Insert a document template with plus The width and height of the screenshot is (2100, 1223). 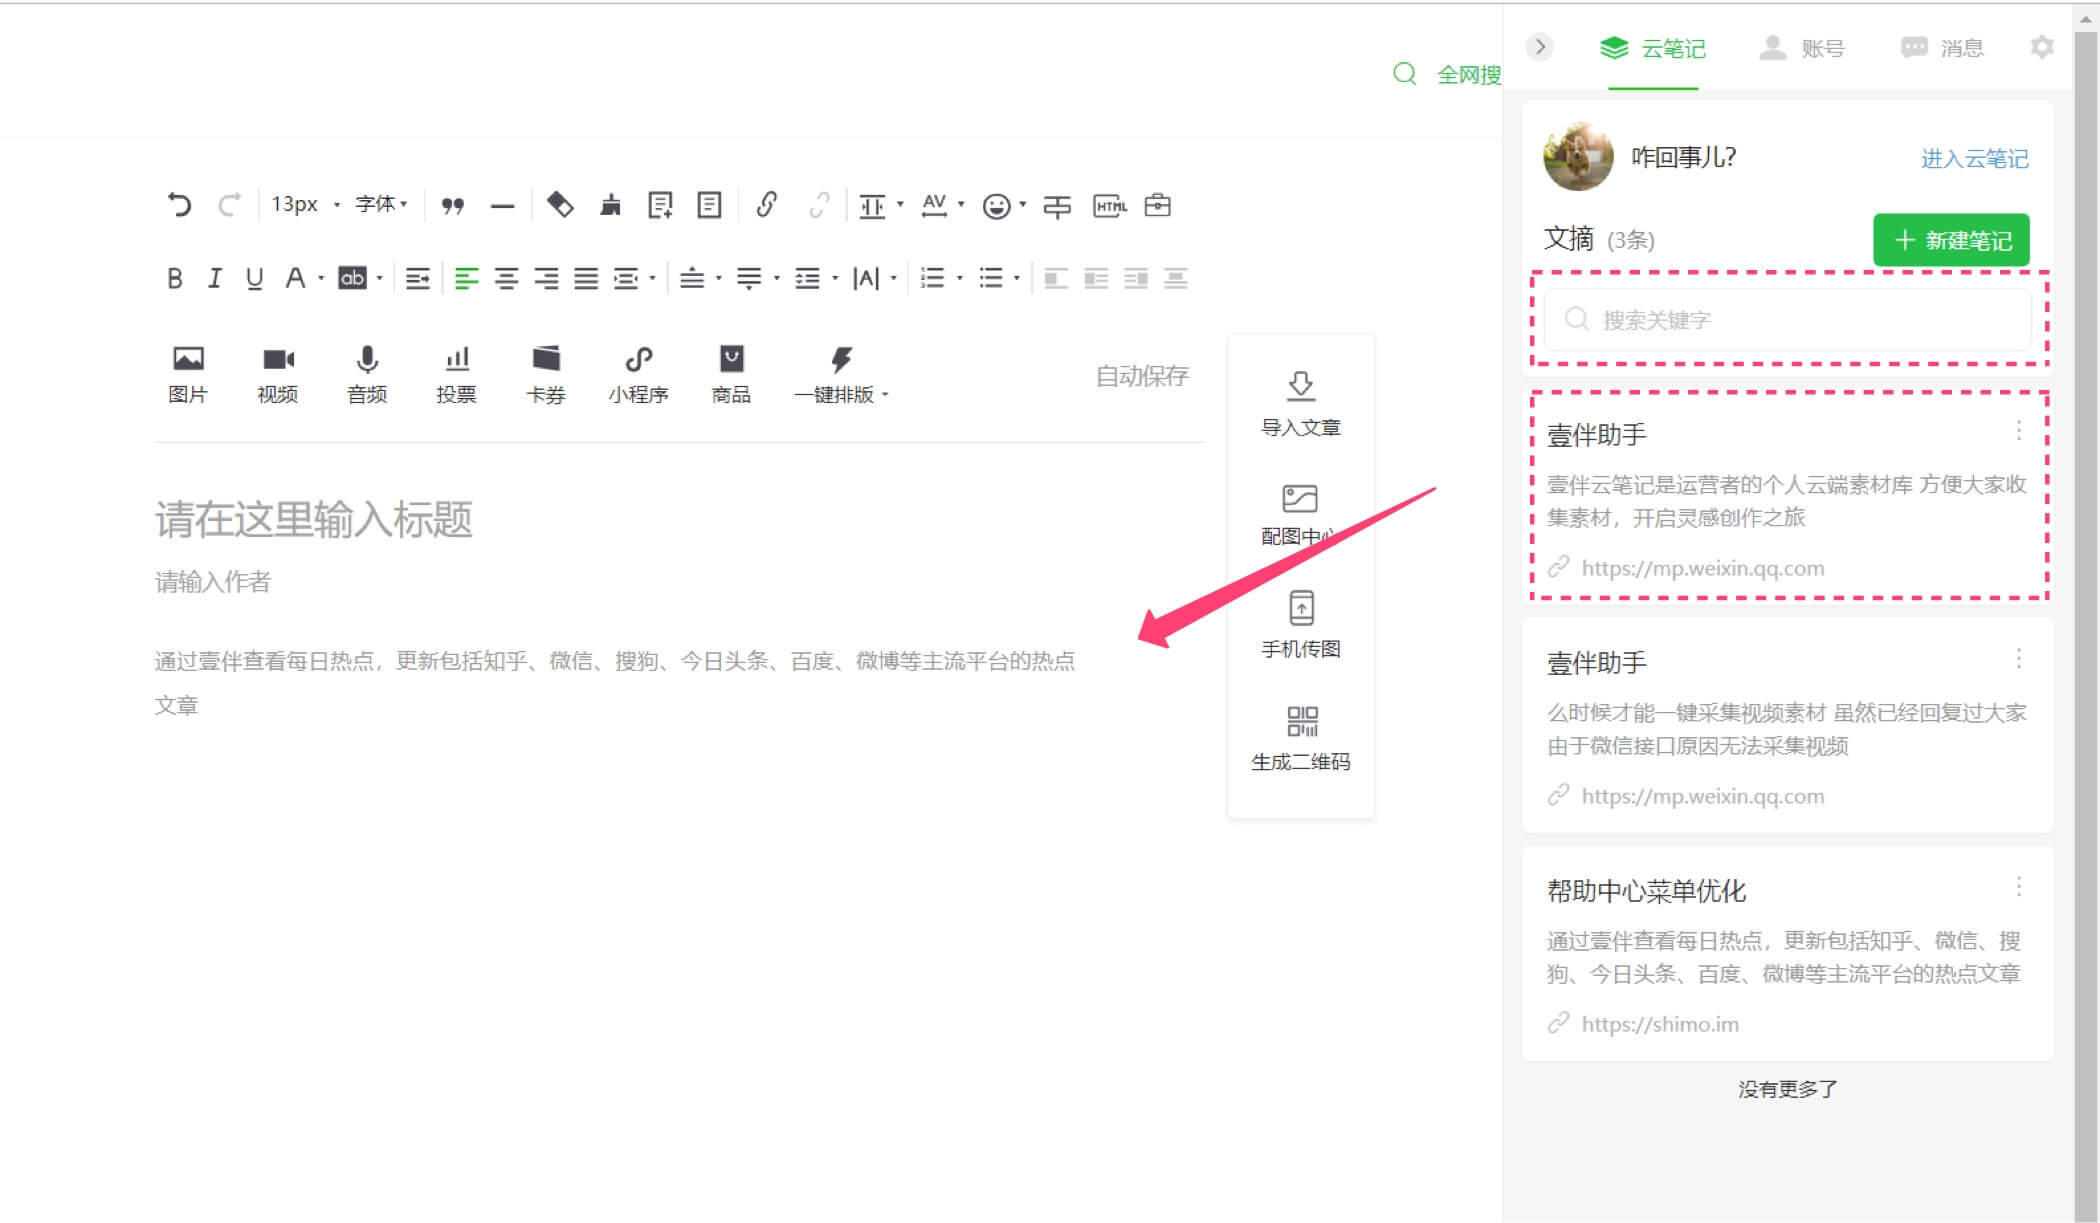coord(660,205)
